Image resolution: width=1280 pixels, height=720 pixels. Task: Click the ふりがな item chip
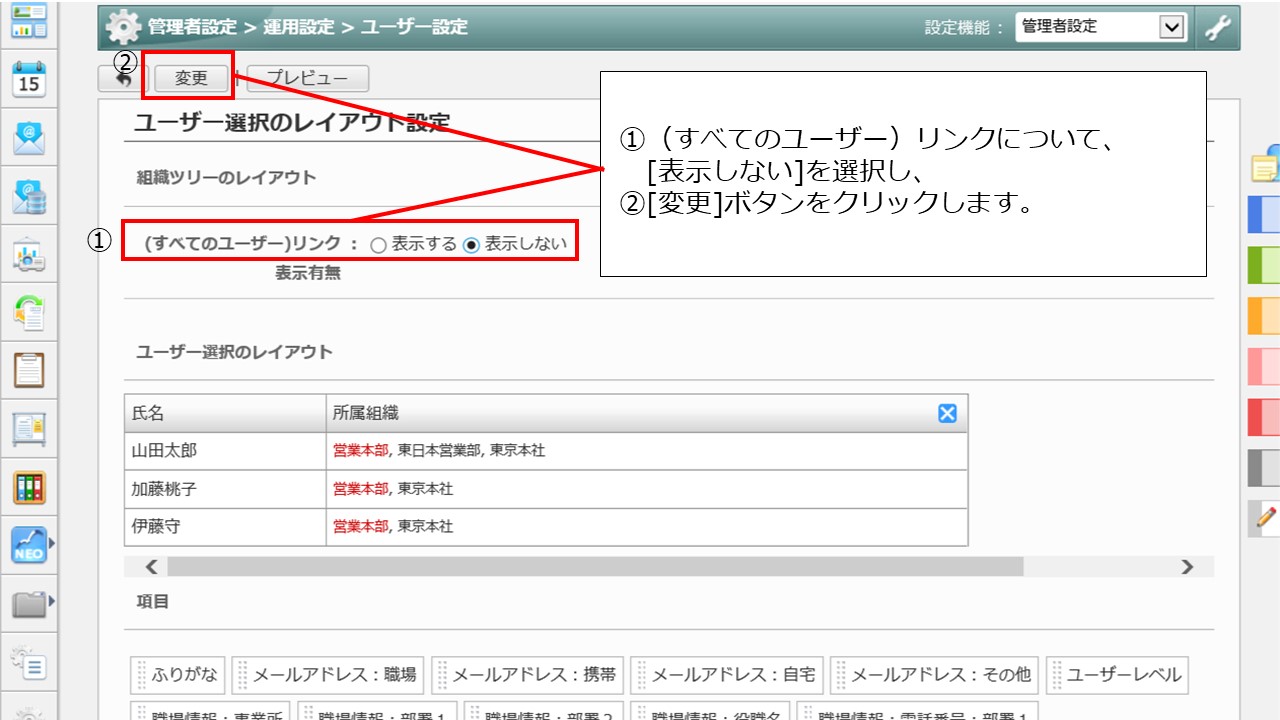pyautogui.click(x=178, y=675)
